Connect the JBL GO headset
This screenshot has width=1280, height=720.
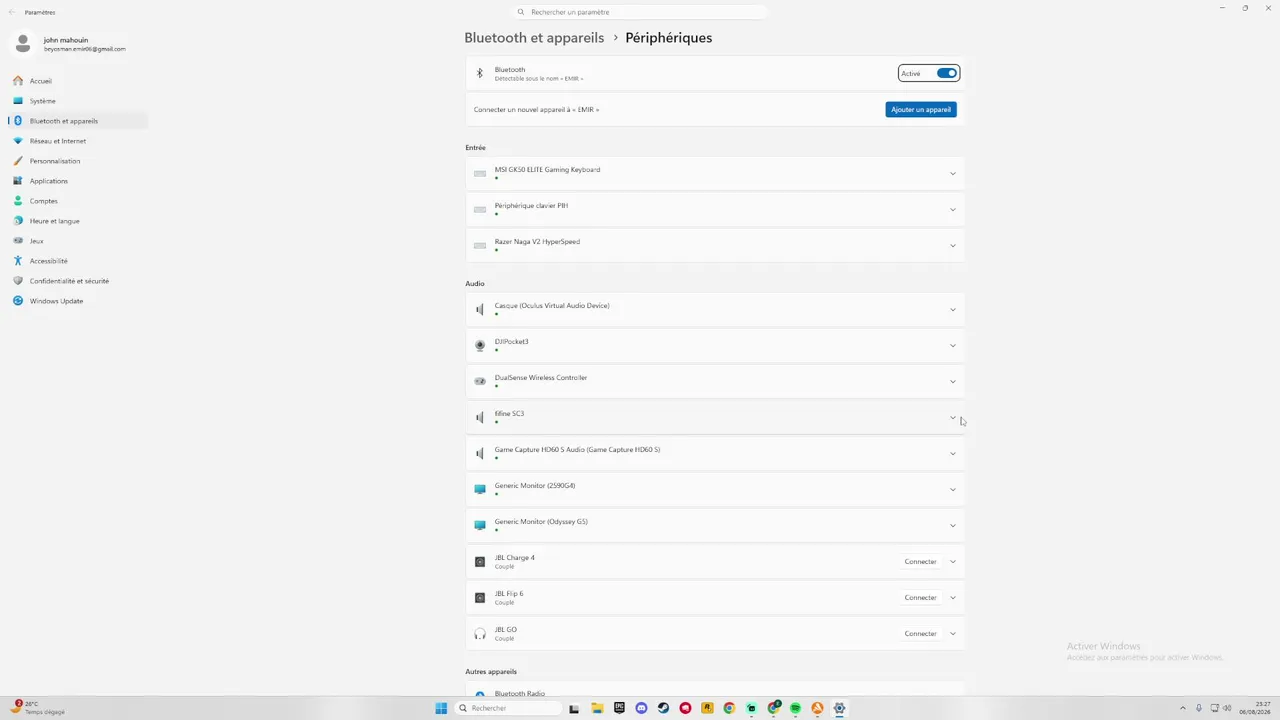(x=920, y=634)
